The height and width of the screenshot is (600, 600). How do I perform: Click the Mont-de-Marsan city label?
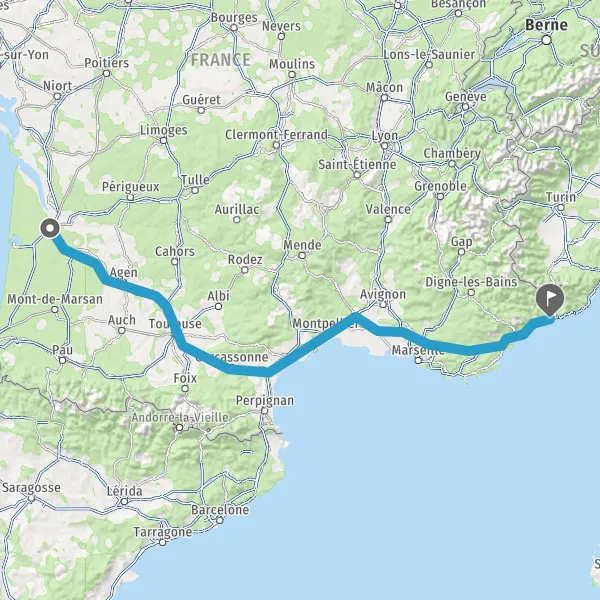pos(55,299)
